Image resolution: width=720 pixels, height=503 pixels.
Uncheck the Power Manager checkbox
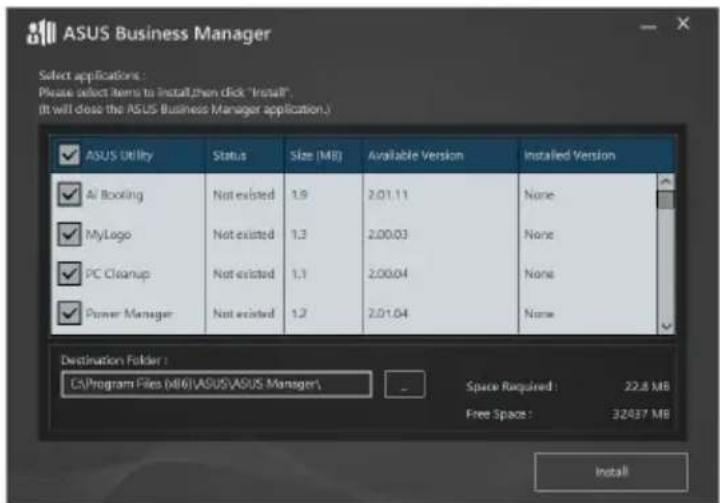tap(69, 313)
